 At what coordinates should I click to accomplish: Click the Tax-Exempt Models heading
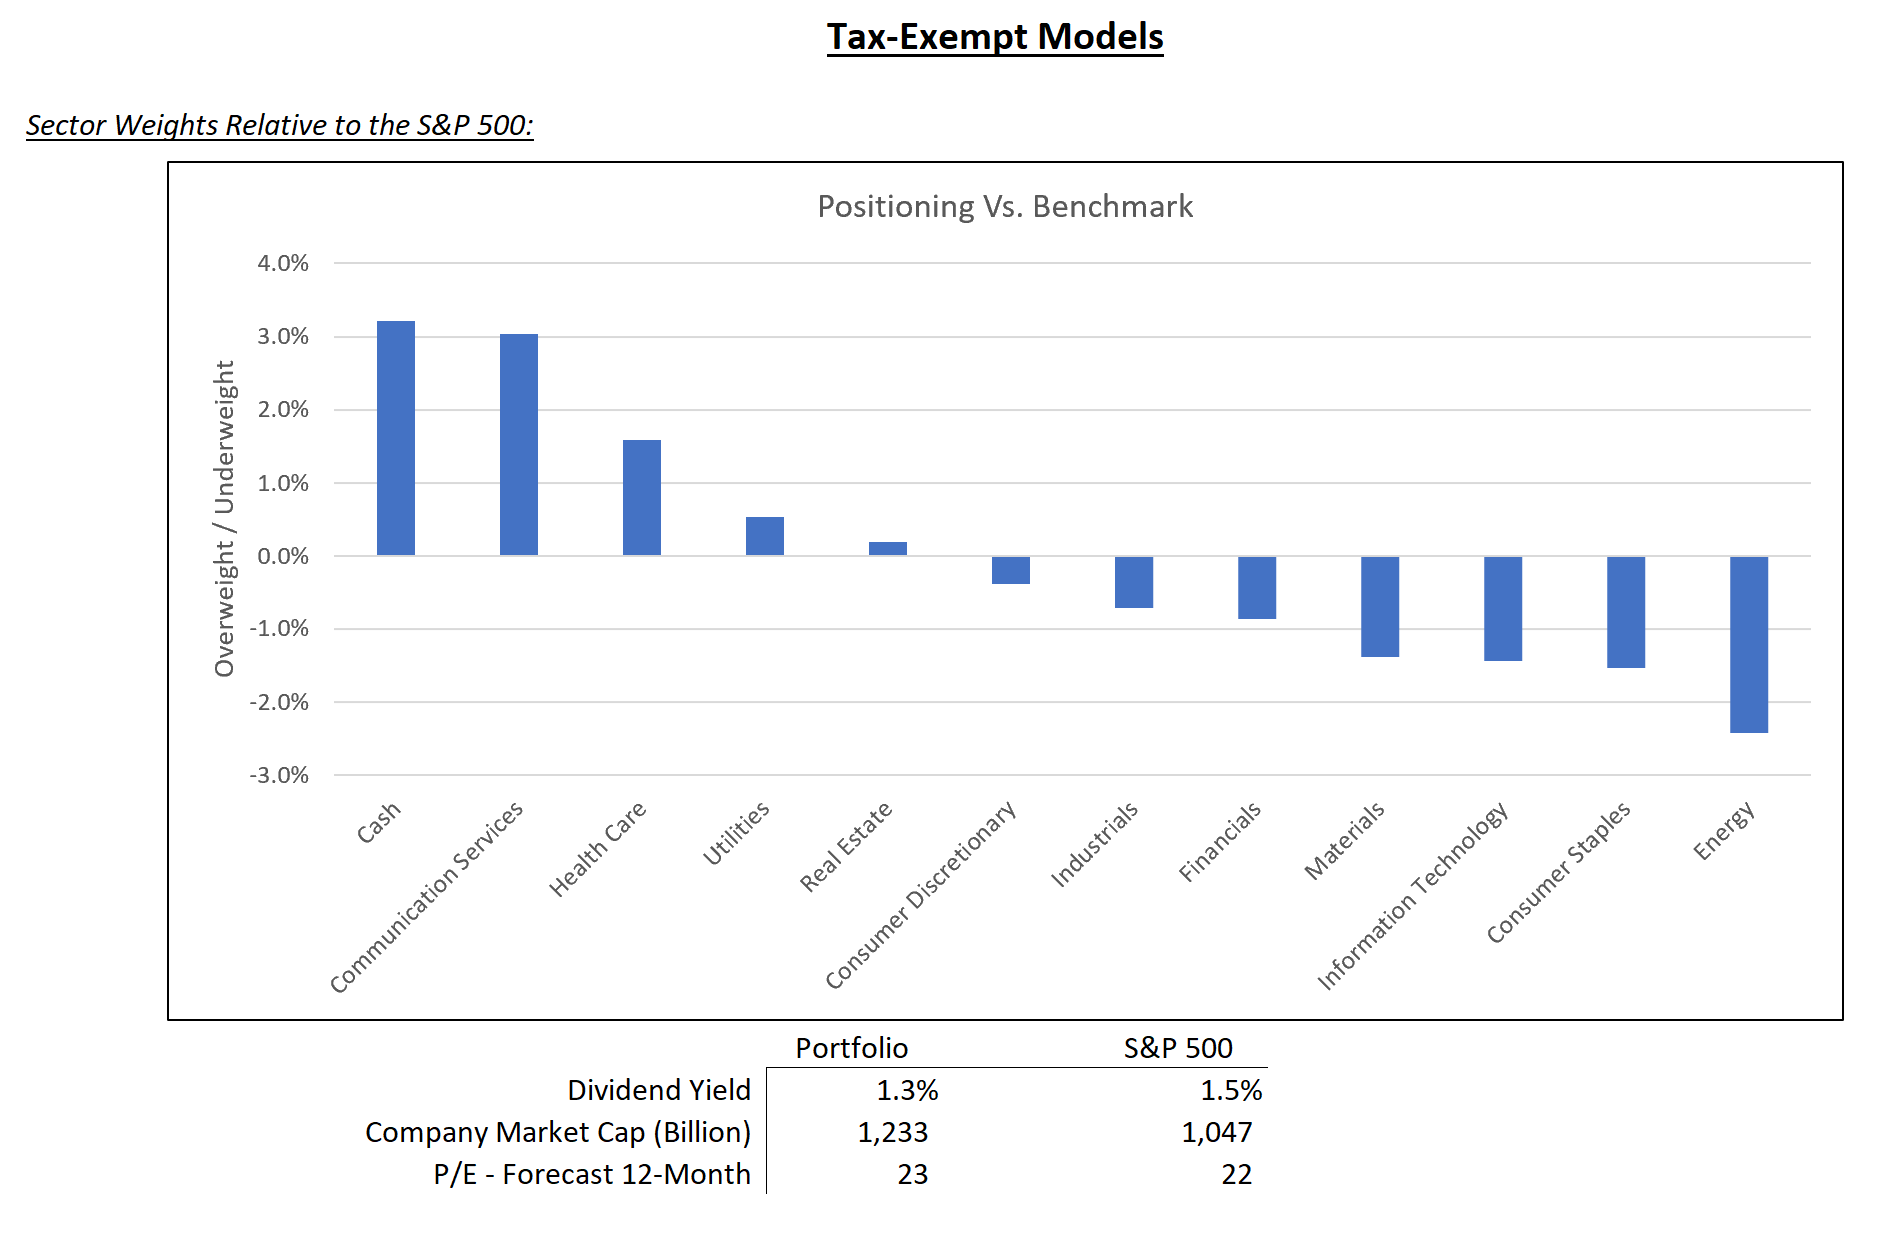coord(994,37)
